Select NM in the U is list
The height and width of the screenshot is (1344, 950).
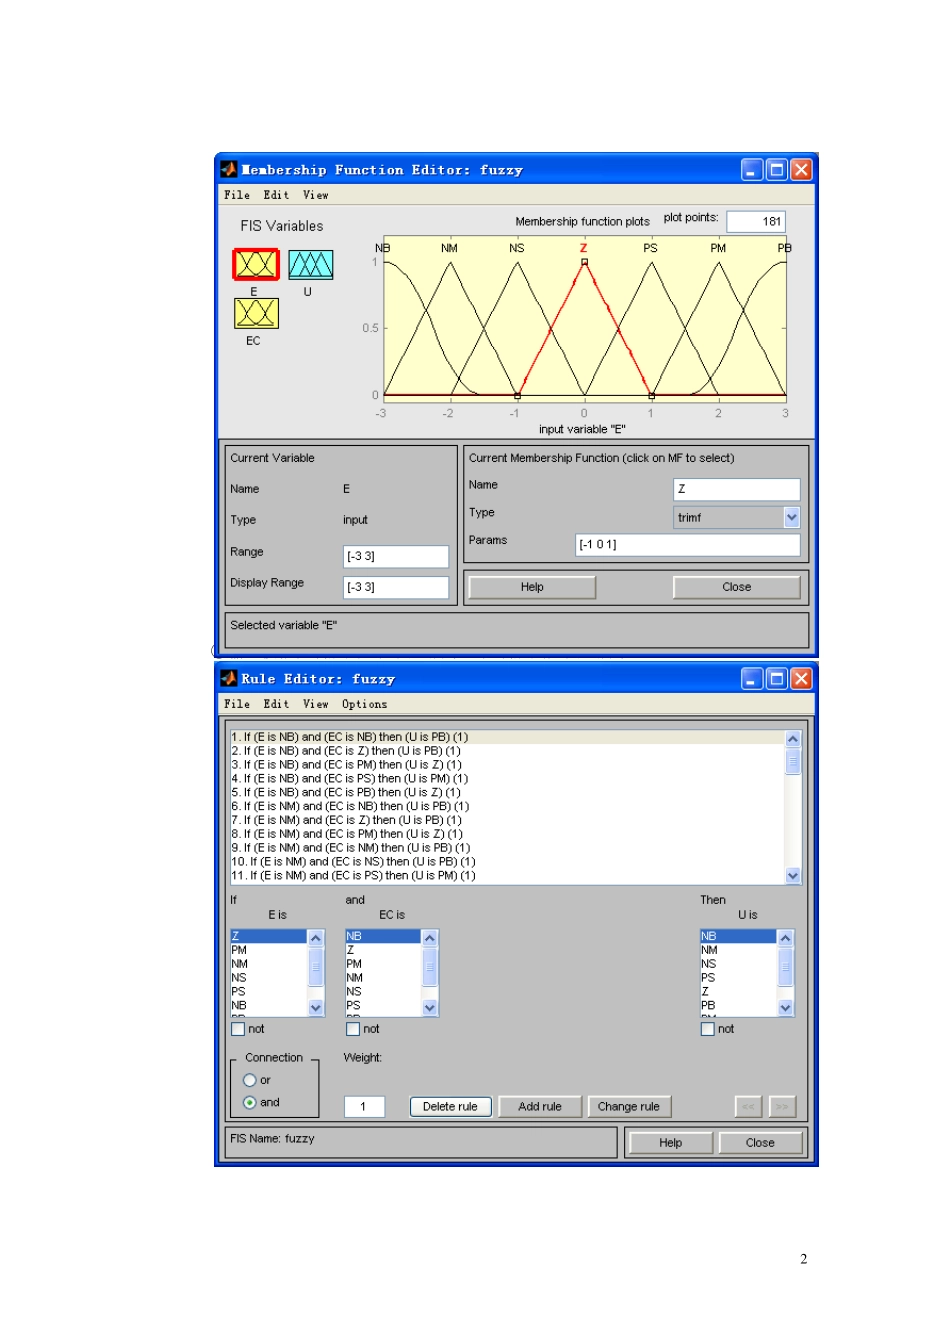click(739, 951)
